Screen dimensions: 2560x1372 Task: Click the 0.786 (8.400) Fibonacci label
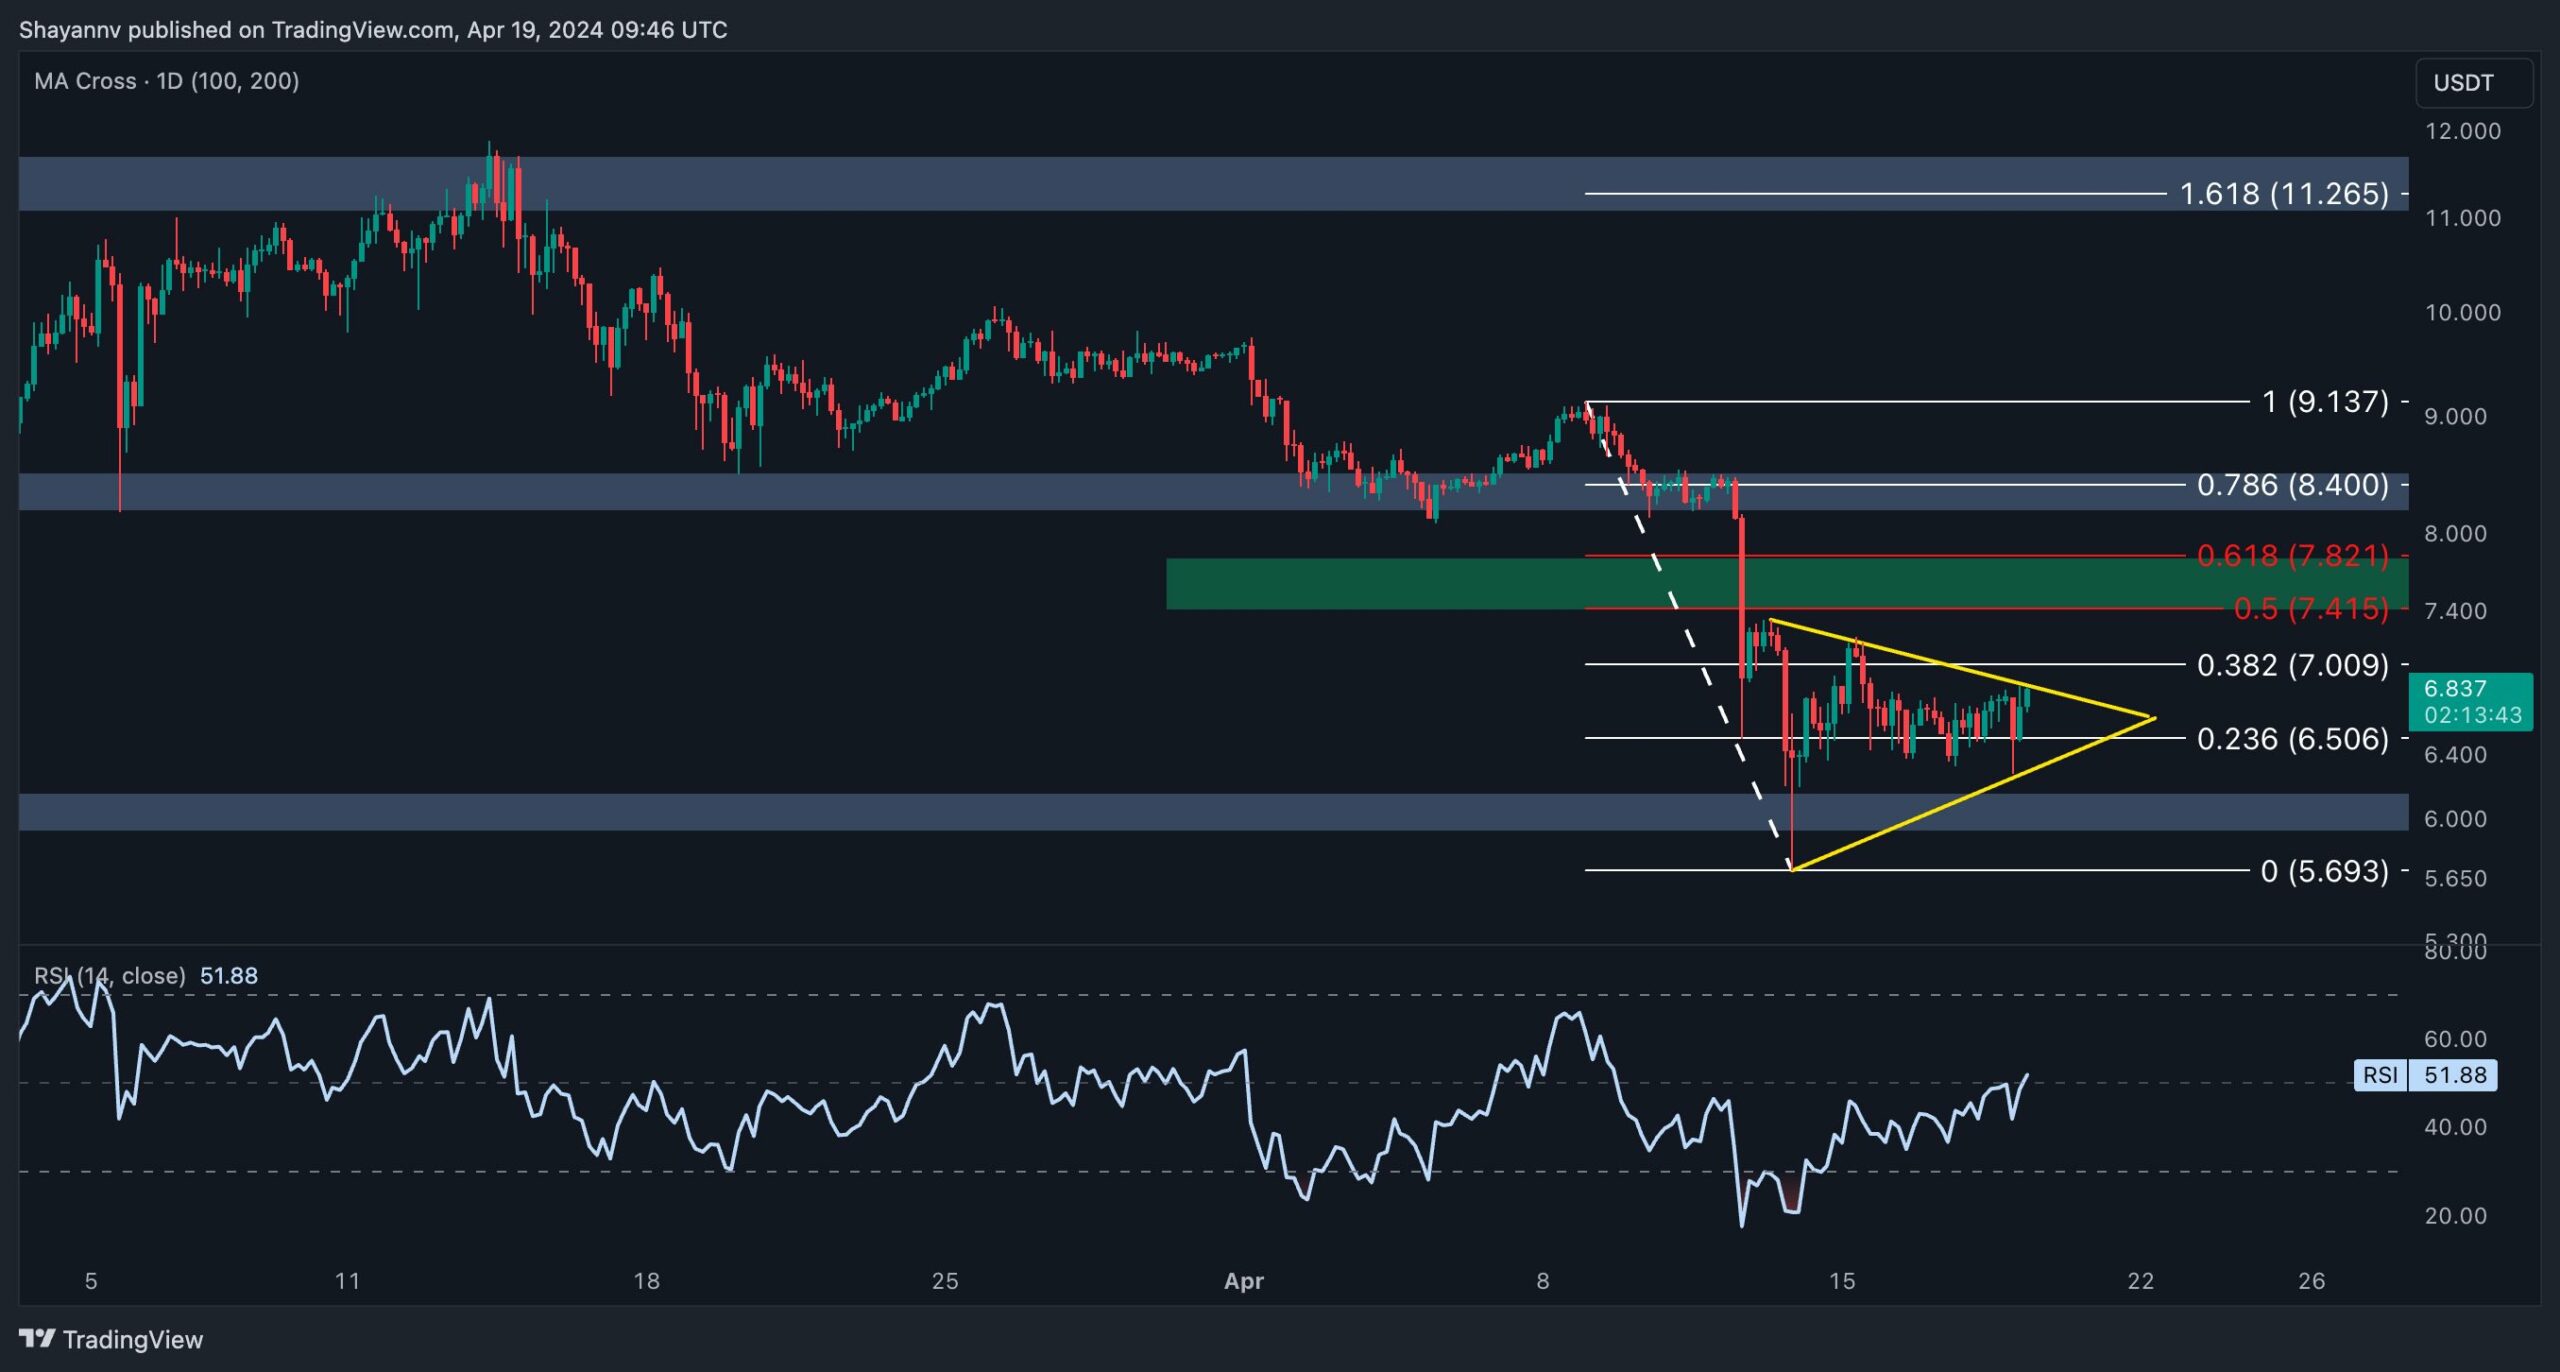click(2292, 485)
